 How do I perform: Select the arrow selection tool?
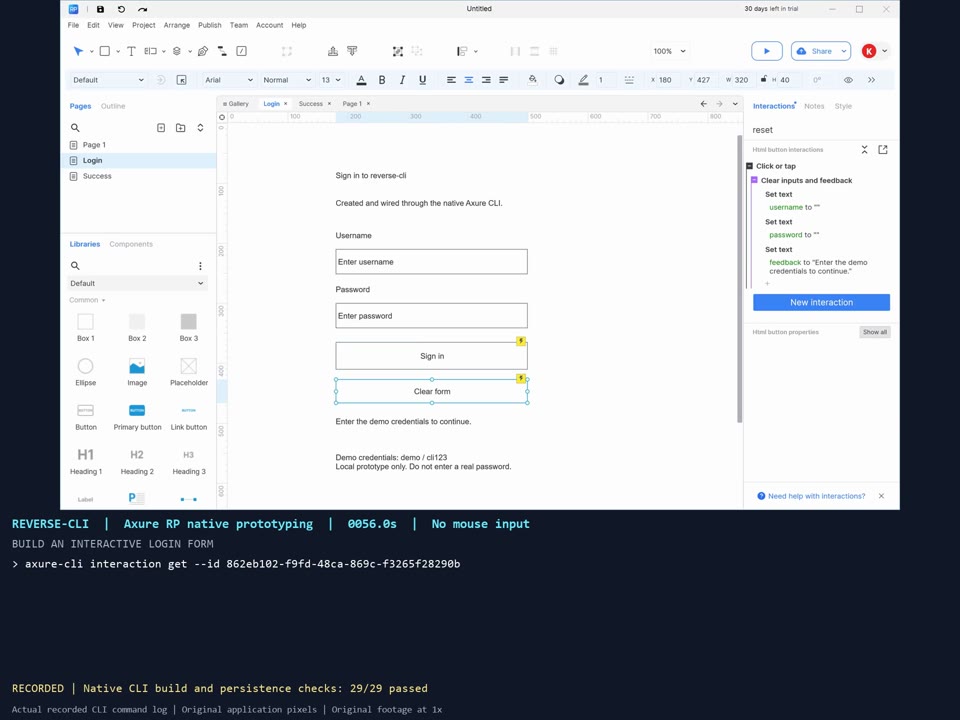click(78, 51)
